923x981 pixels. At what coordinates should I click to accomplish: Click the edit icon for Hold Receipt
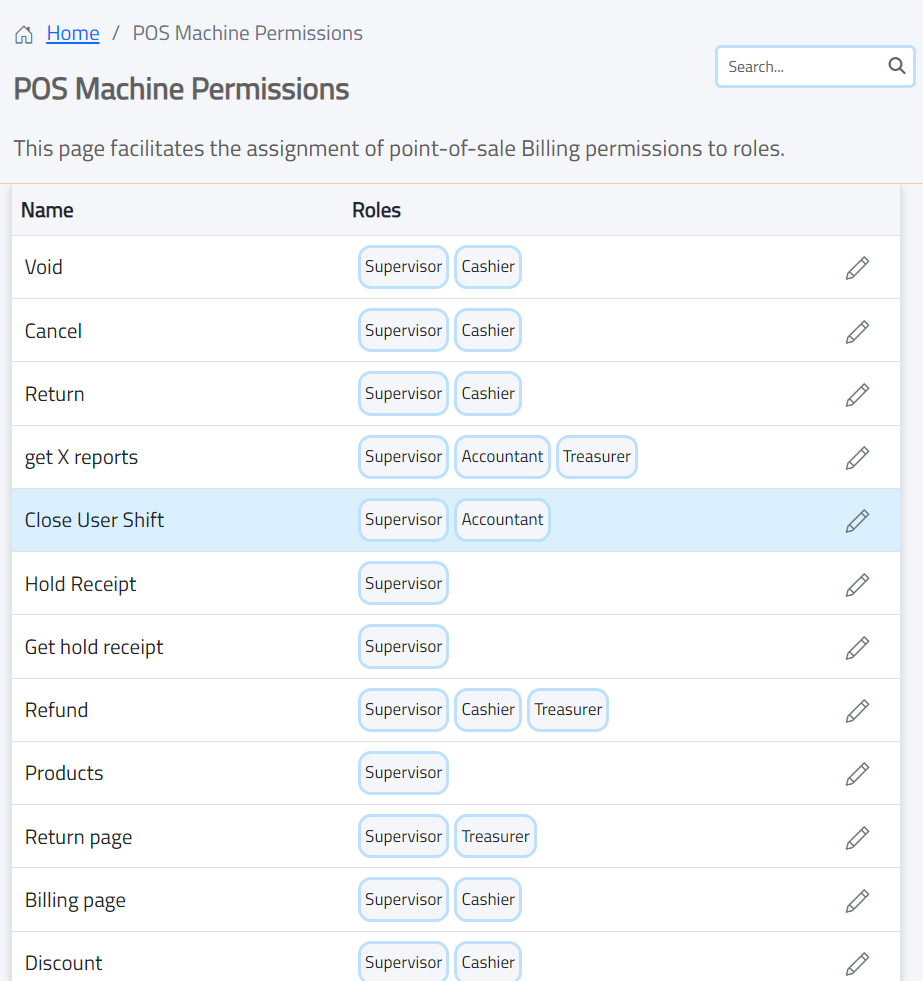pyautogui.click(x=857, y=584)
